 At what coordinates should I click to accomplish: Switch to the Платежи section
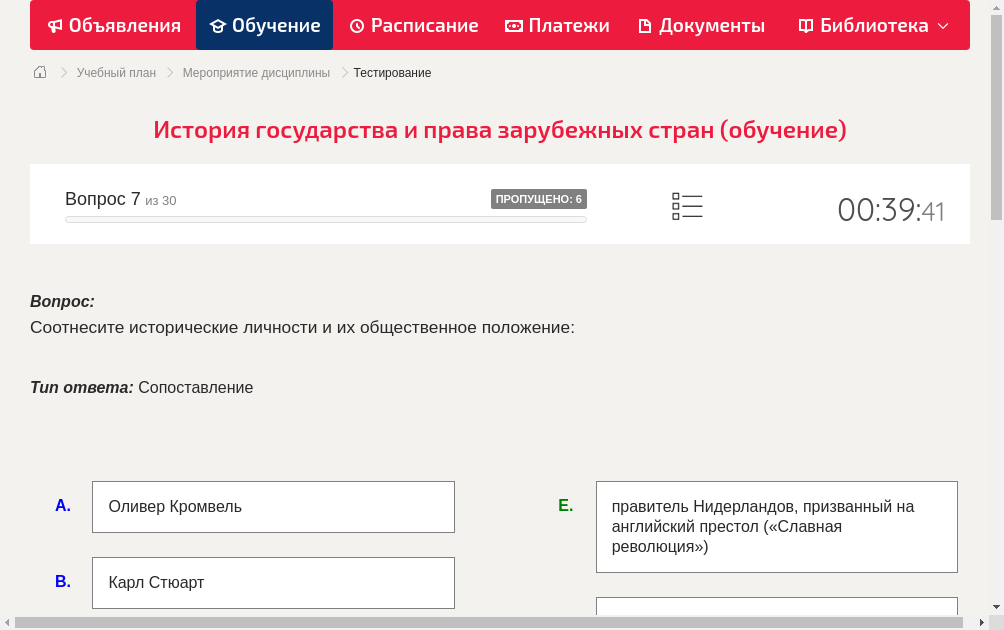(557, 25)
